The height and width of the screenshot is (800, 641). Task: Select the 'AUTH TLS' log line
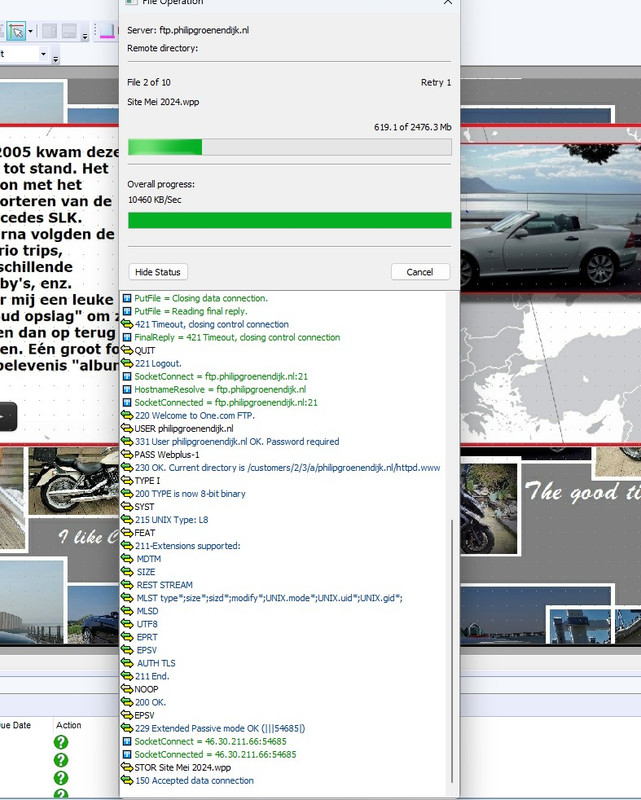[156, 663]
